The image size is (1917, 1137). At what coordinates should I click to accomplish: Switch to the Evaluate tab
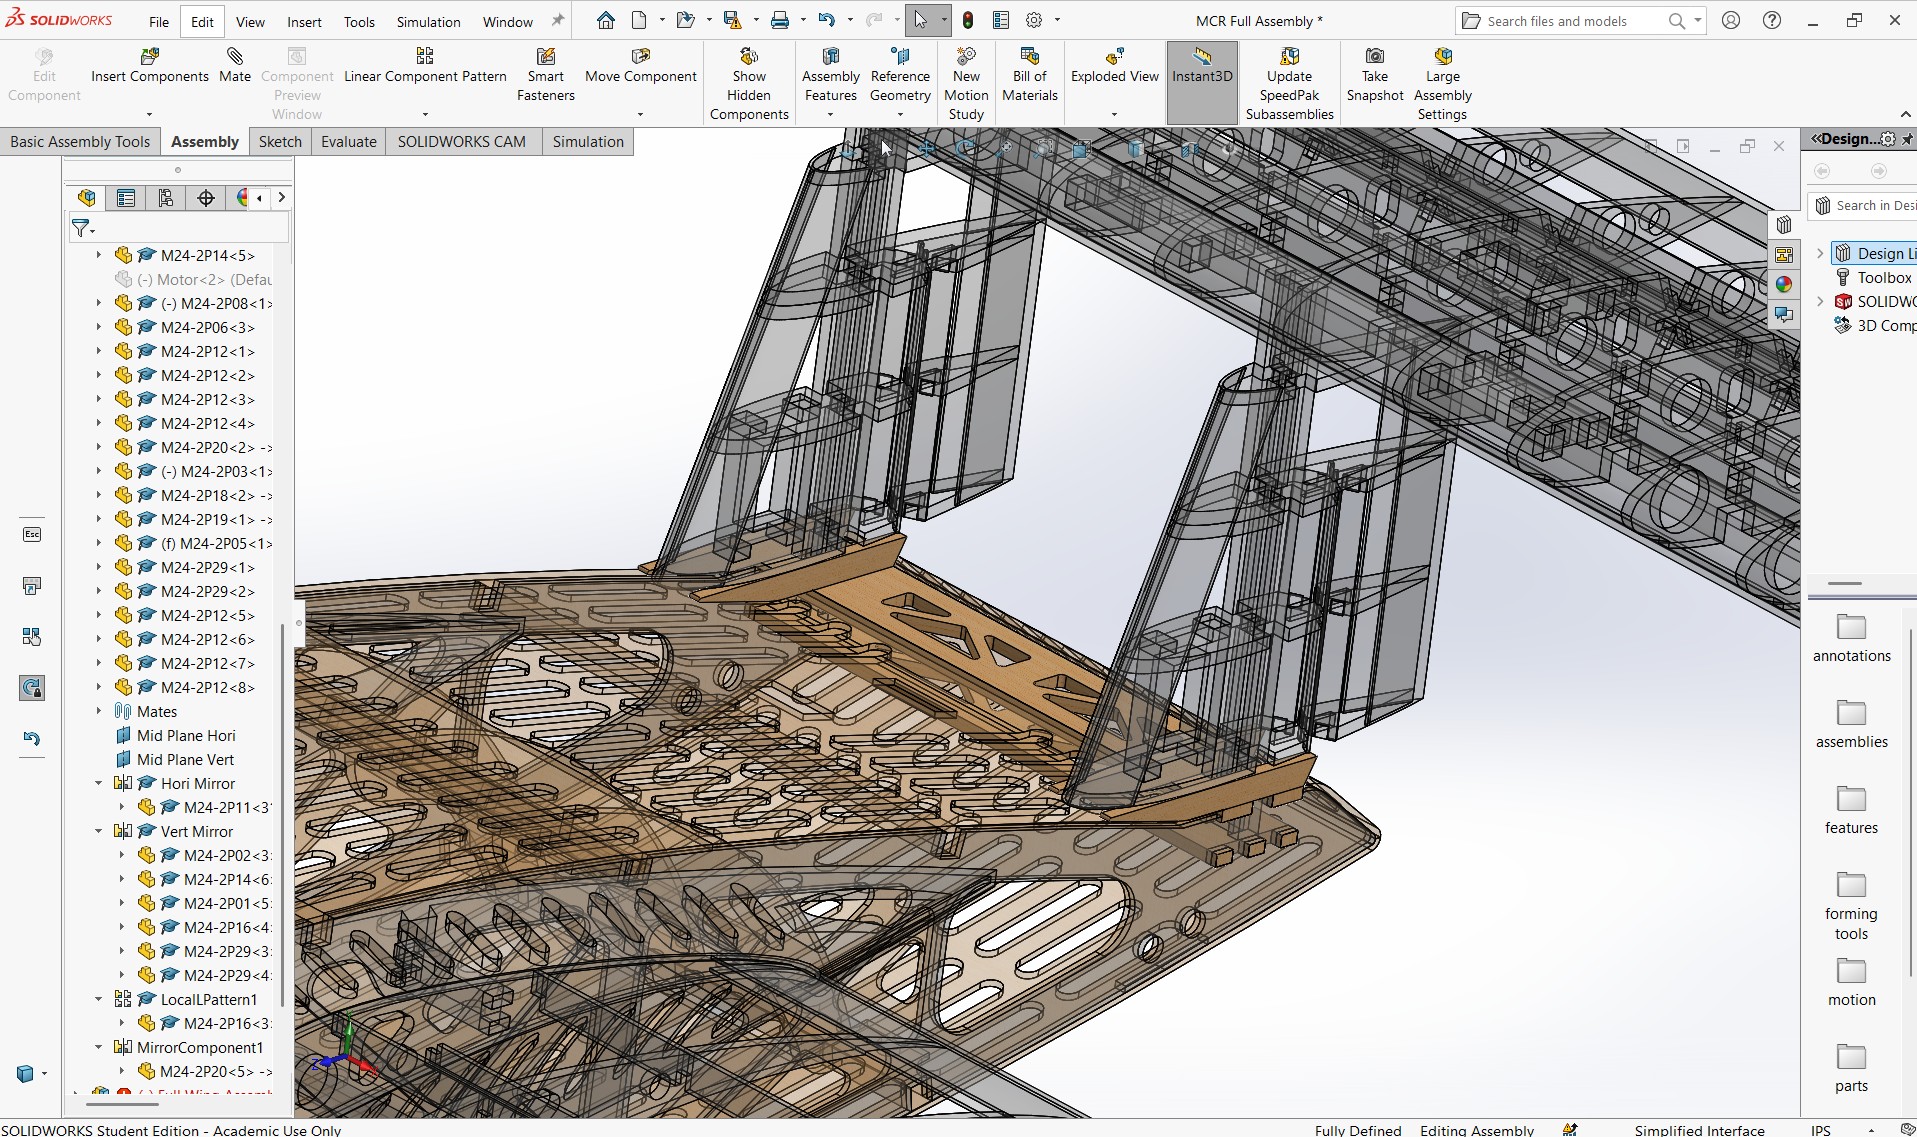coord(348,141)
